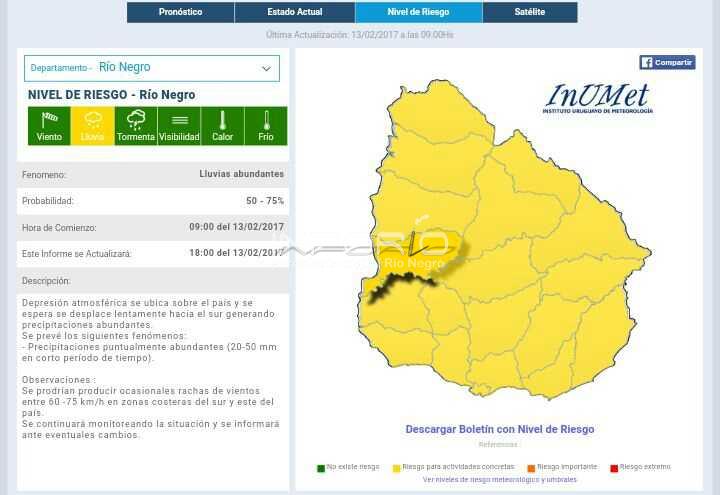
Task: Select the Tormenta storm risk icon
Action: coord(136,126)
